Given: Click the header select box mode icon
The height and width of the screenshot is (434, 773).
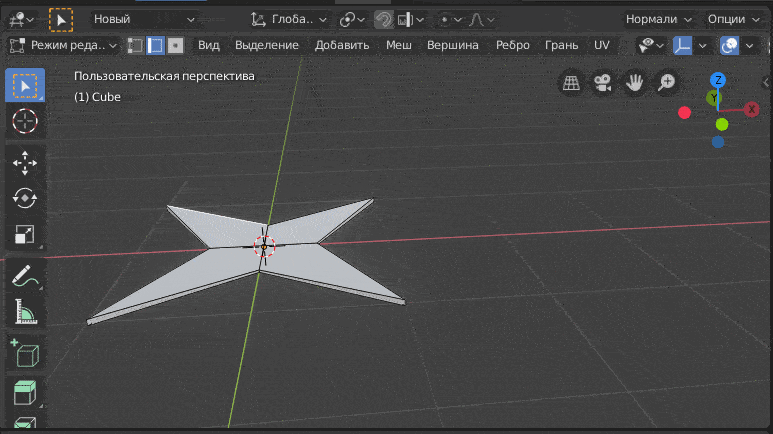Looking at the screenshot, I should (61, 20).
